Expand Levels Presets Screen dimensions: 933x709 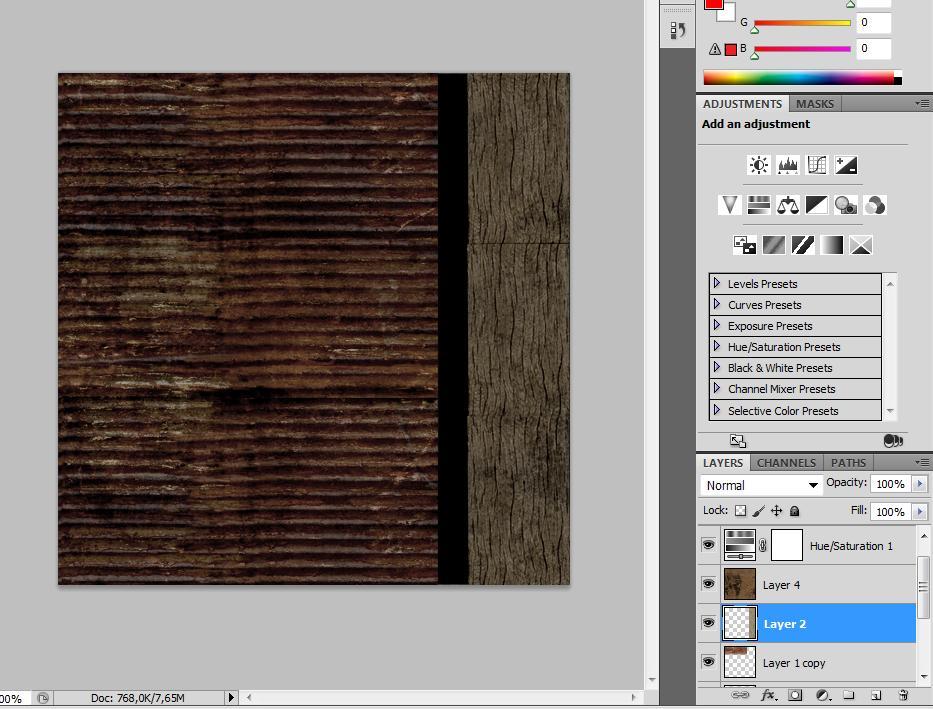[x=717, y=283]
